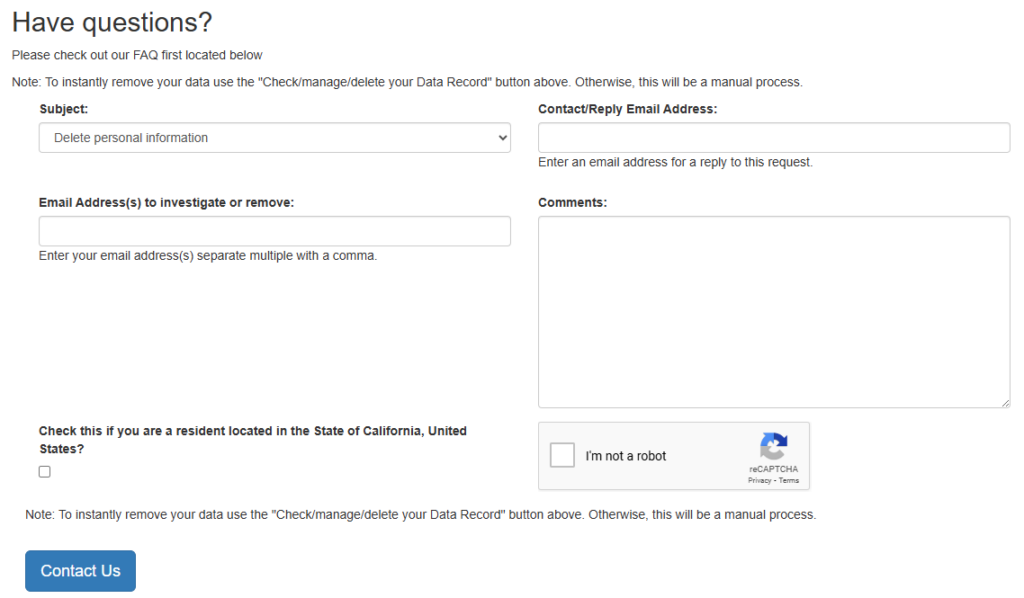Open the reCAPTCHA Terms link
The height and width of the screenshot is (598, 1024).
789,480
